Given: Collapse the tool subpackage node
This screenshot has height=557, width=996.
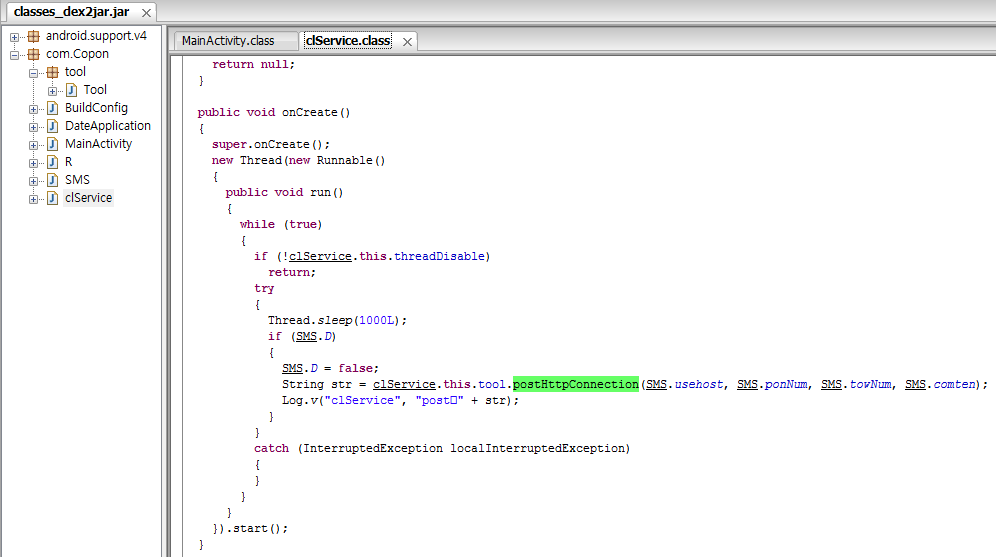Looking at the screenshot, I should coord(34,72).
